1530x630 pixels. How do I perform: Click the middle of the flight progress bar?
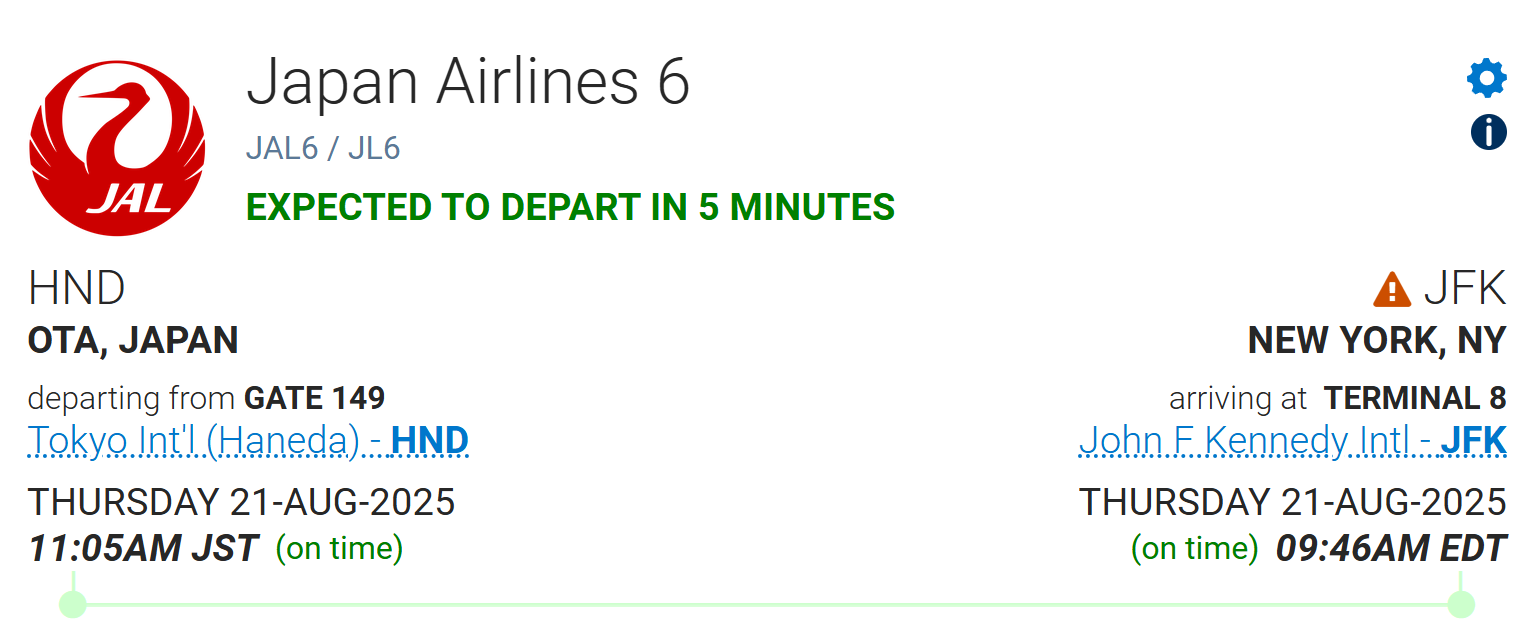(x=767, y=604)
